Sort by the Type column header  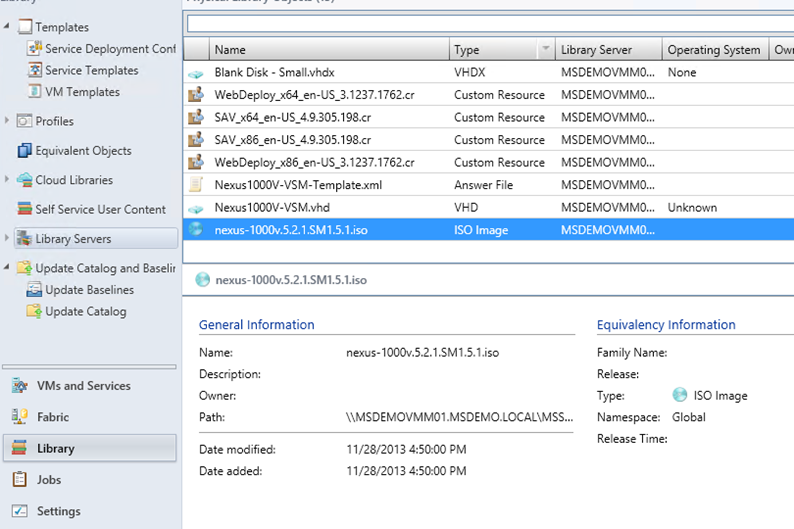click(494, 49)
